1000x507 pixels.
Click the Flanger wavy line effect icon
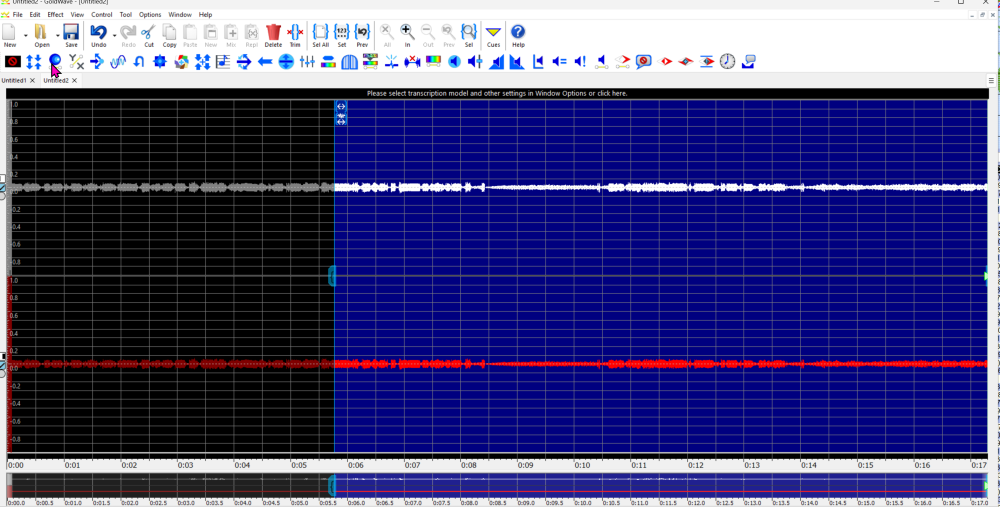[117, 62]
